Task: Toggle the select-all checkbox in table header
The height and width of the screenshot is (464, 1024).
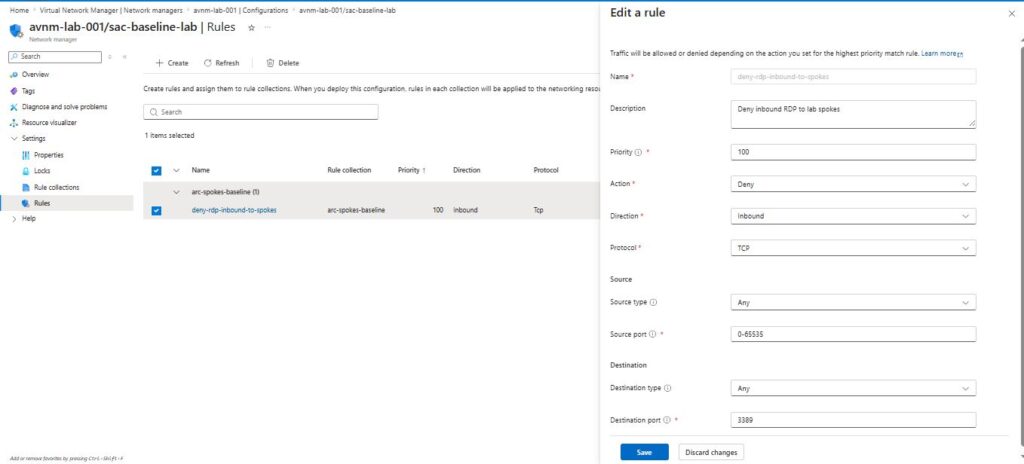Action: point(156,171)
